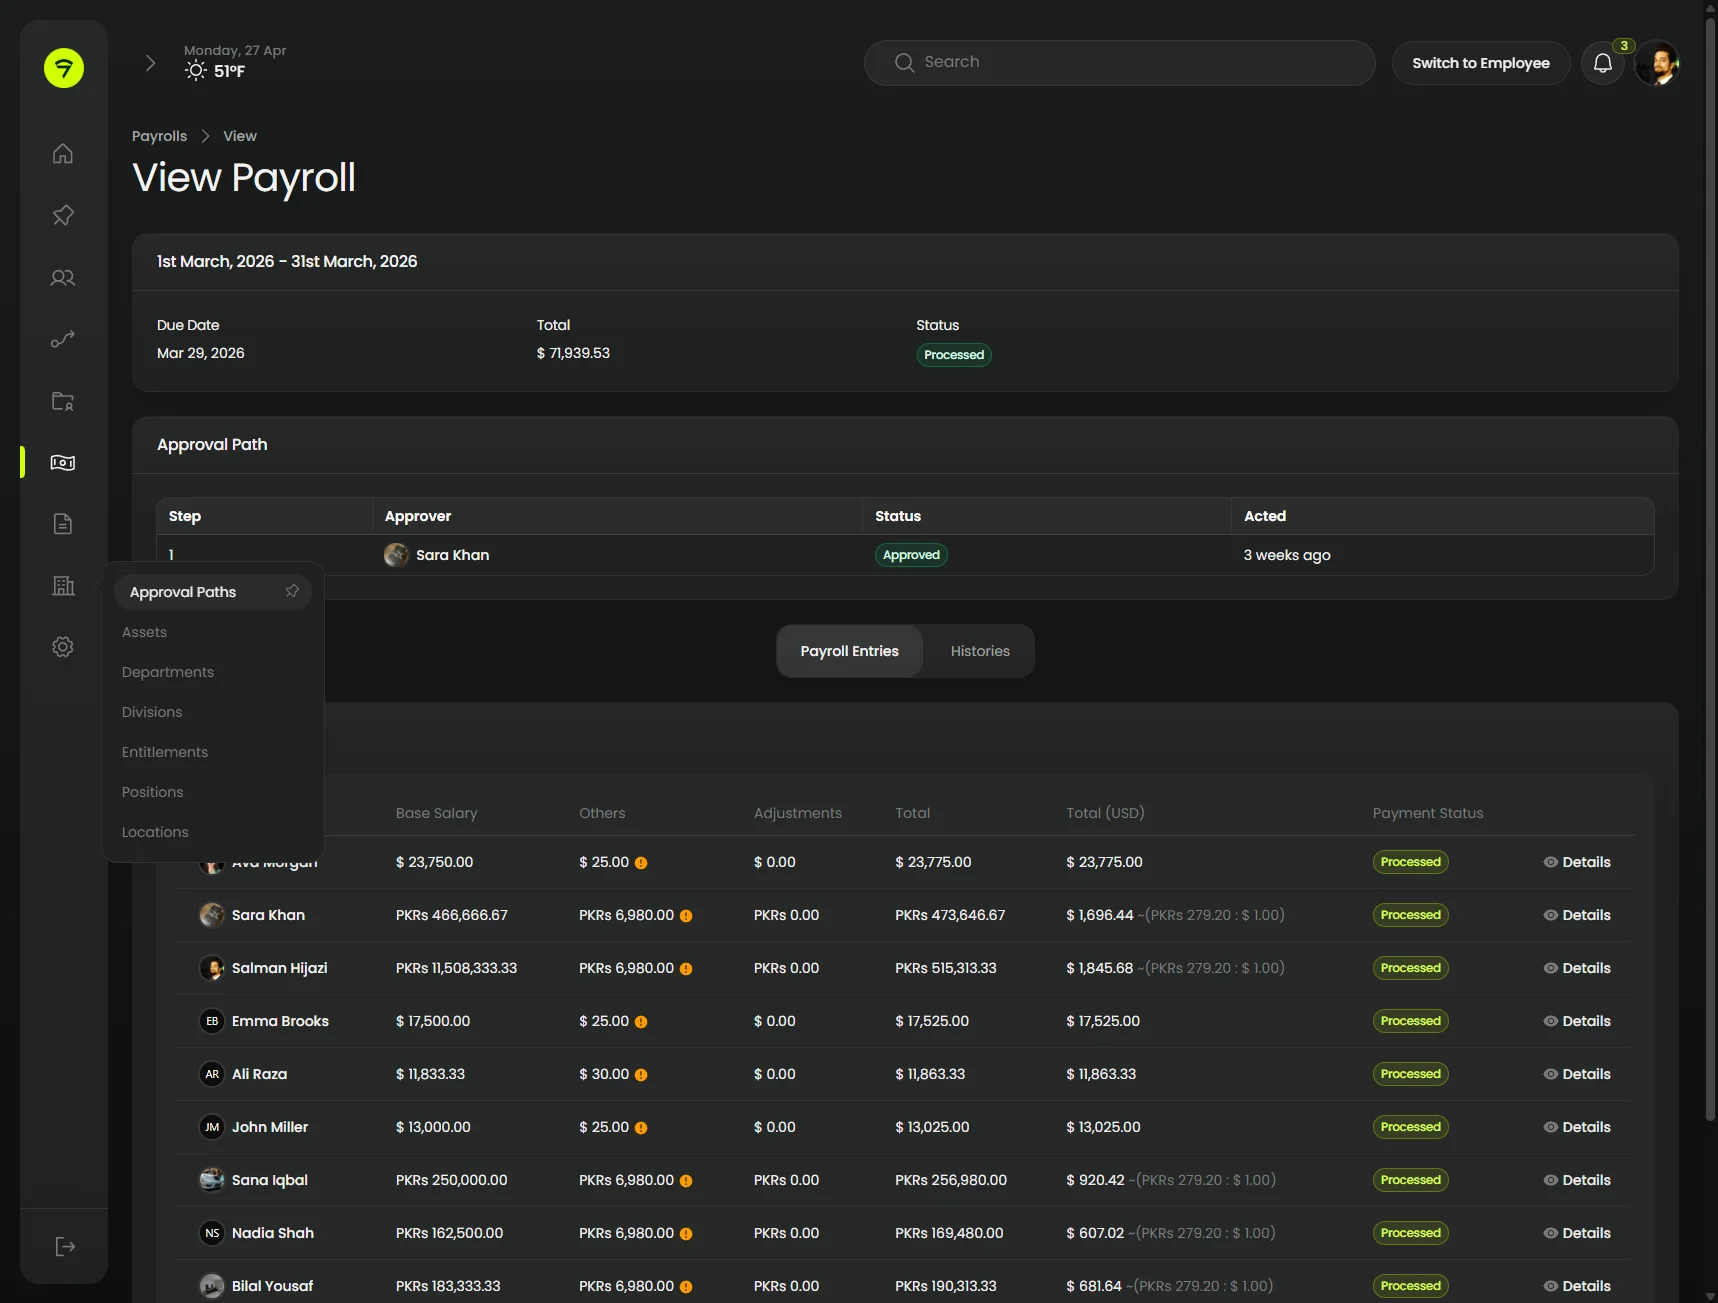The width and height of the screenshot is (1718, 1303).
Task: Toggle to the Histories view
Action: point(980,650)
